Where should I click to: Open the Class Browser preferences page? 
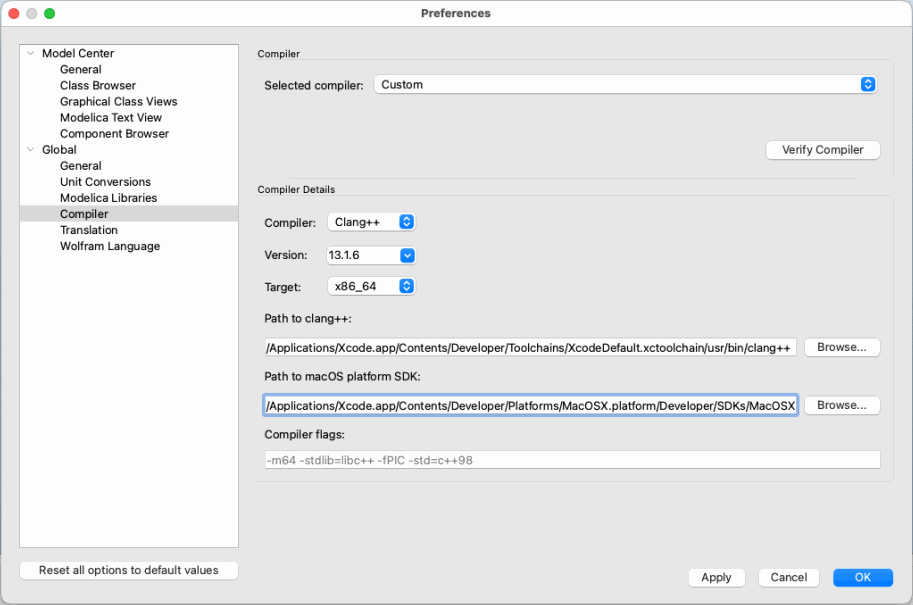point(97,85)
